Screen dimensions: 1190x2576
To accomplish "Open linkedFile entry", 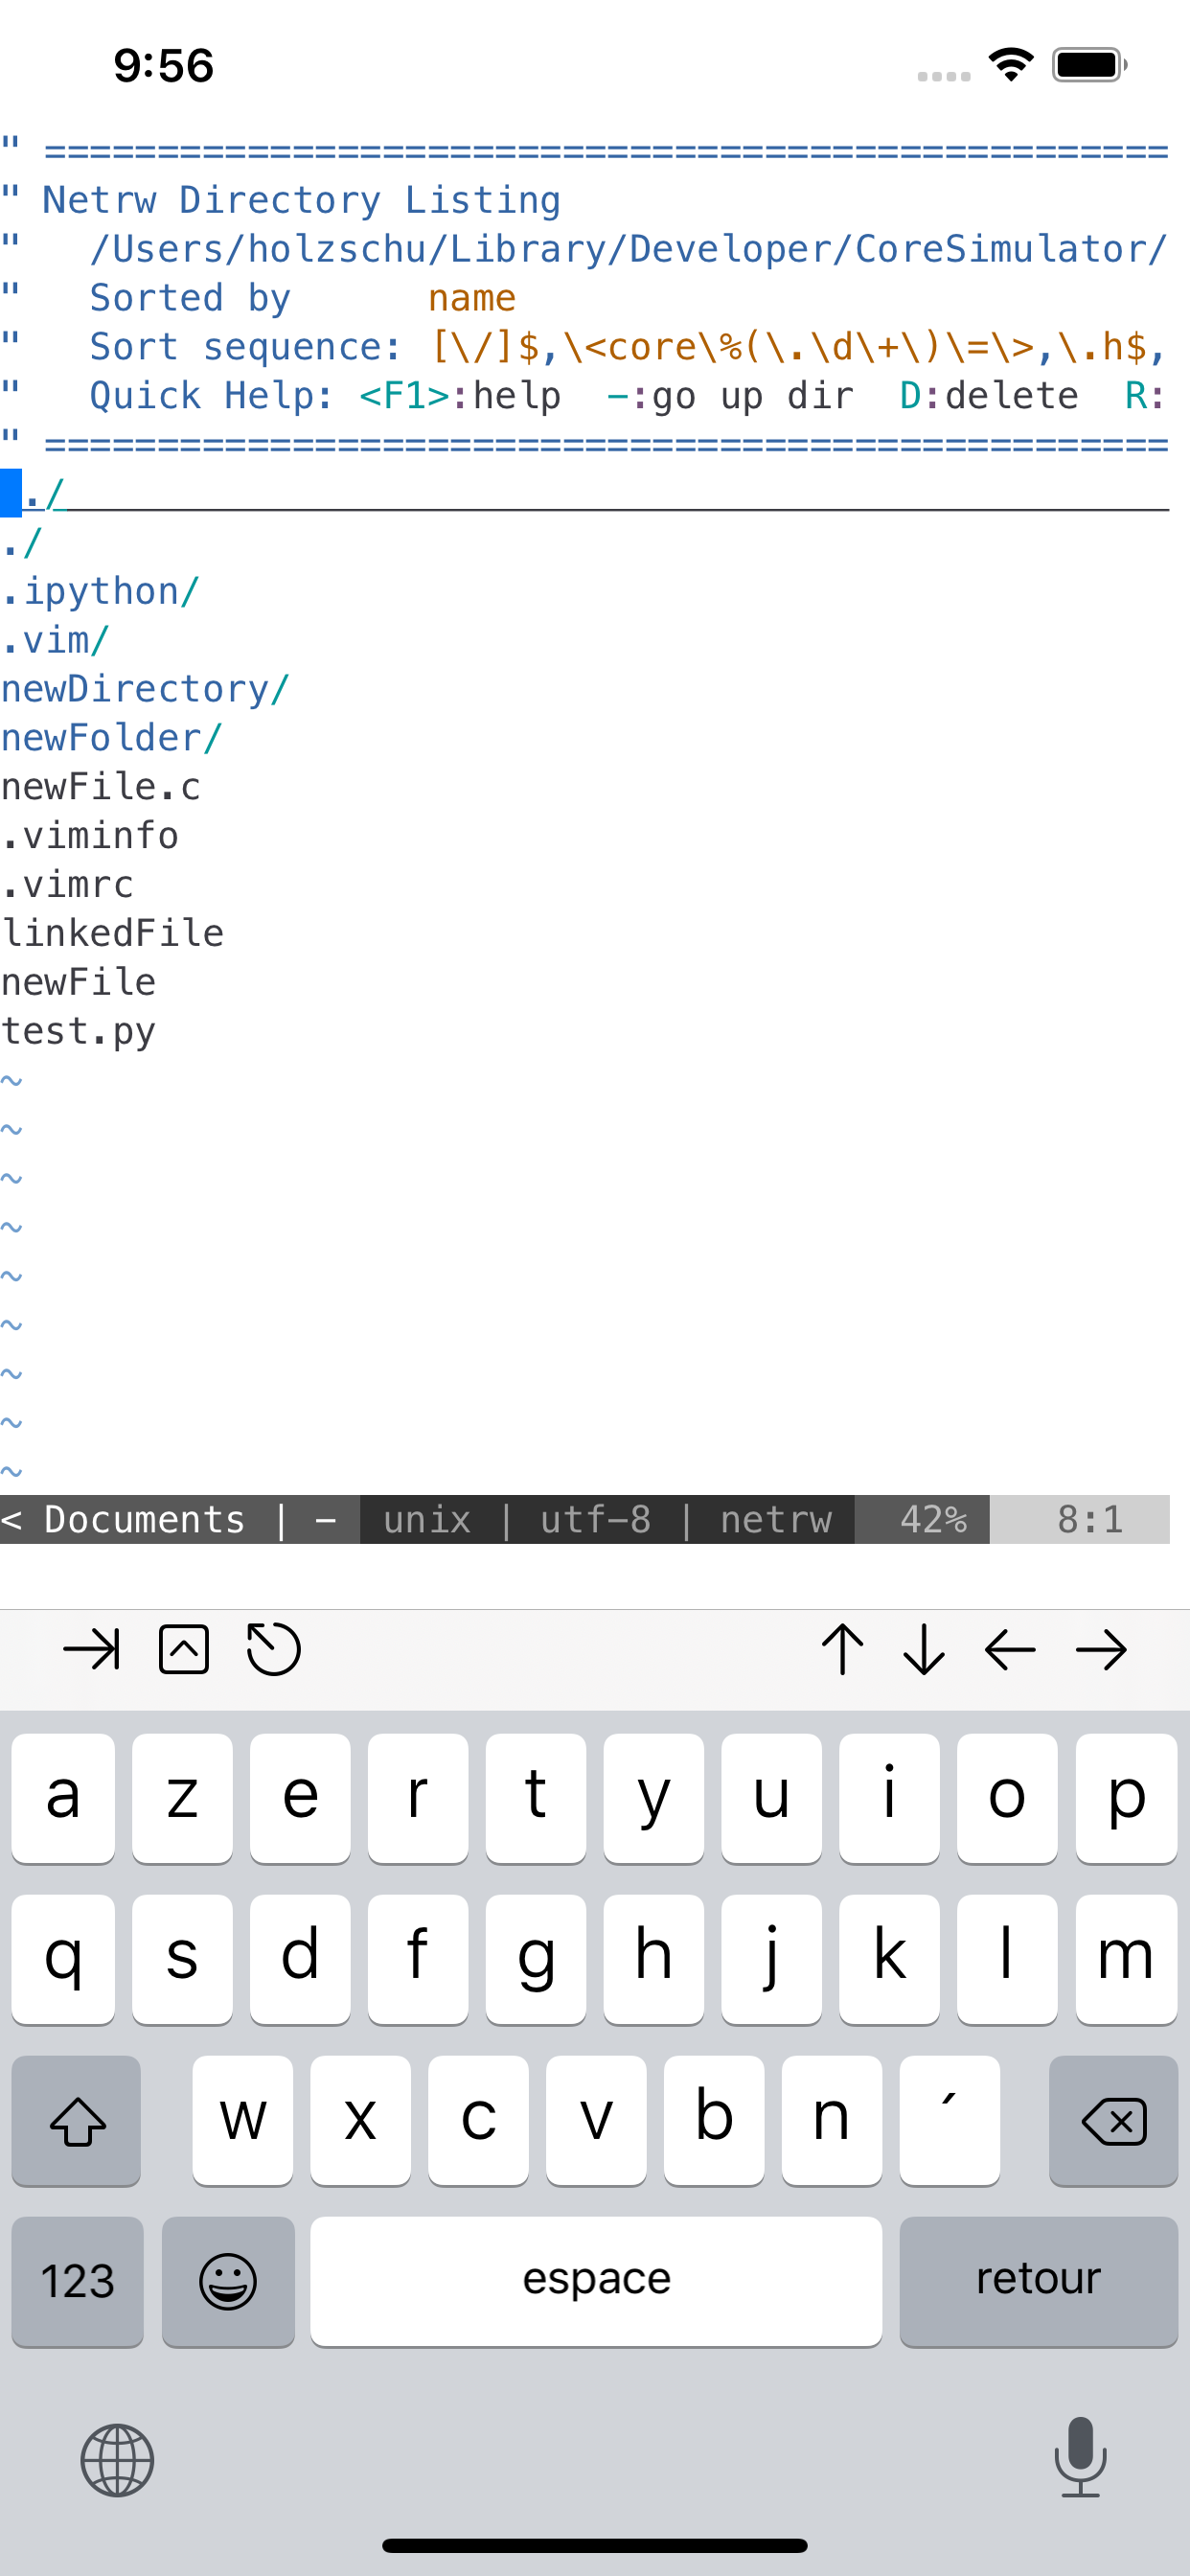I will click(x=112, y=934).
